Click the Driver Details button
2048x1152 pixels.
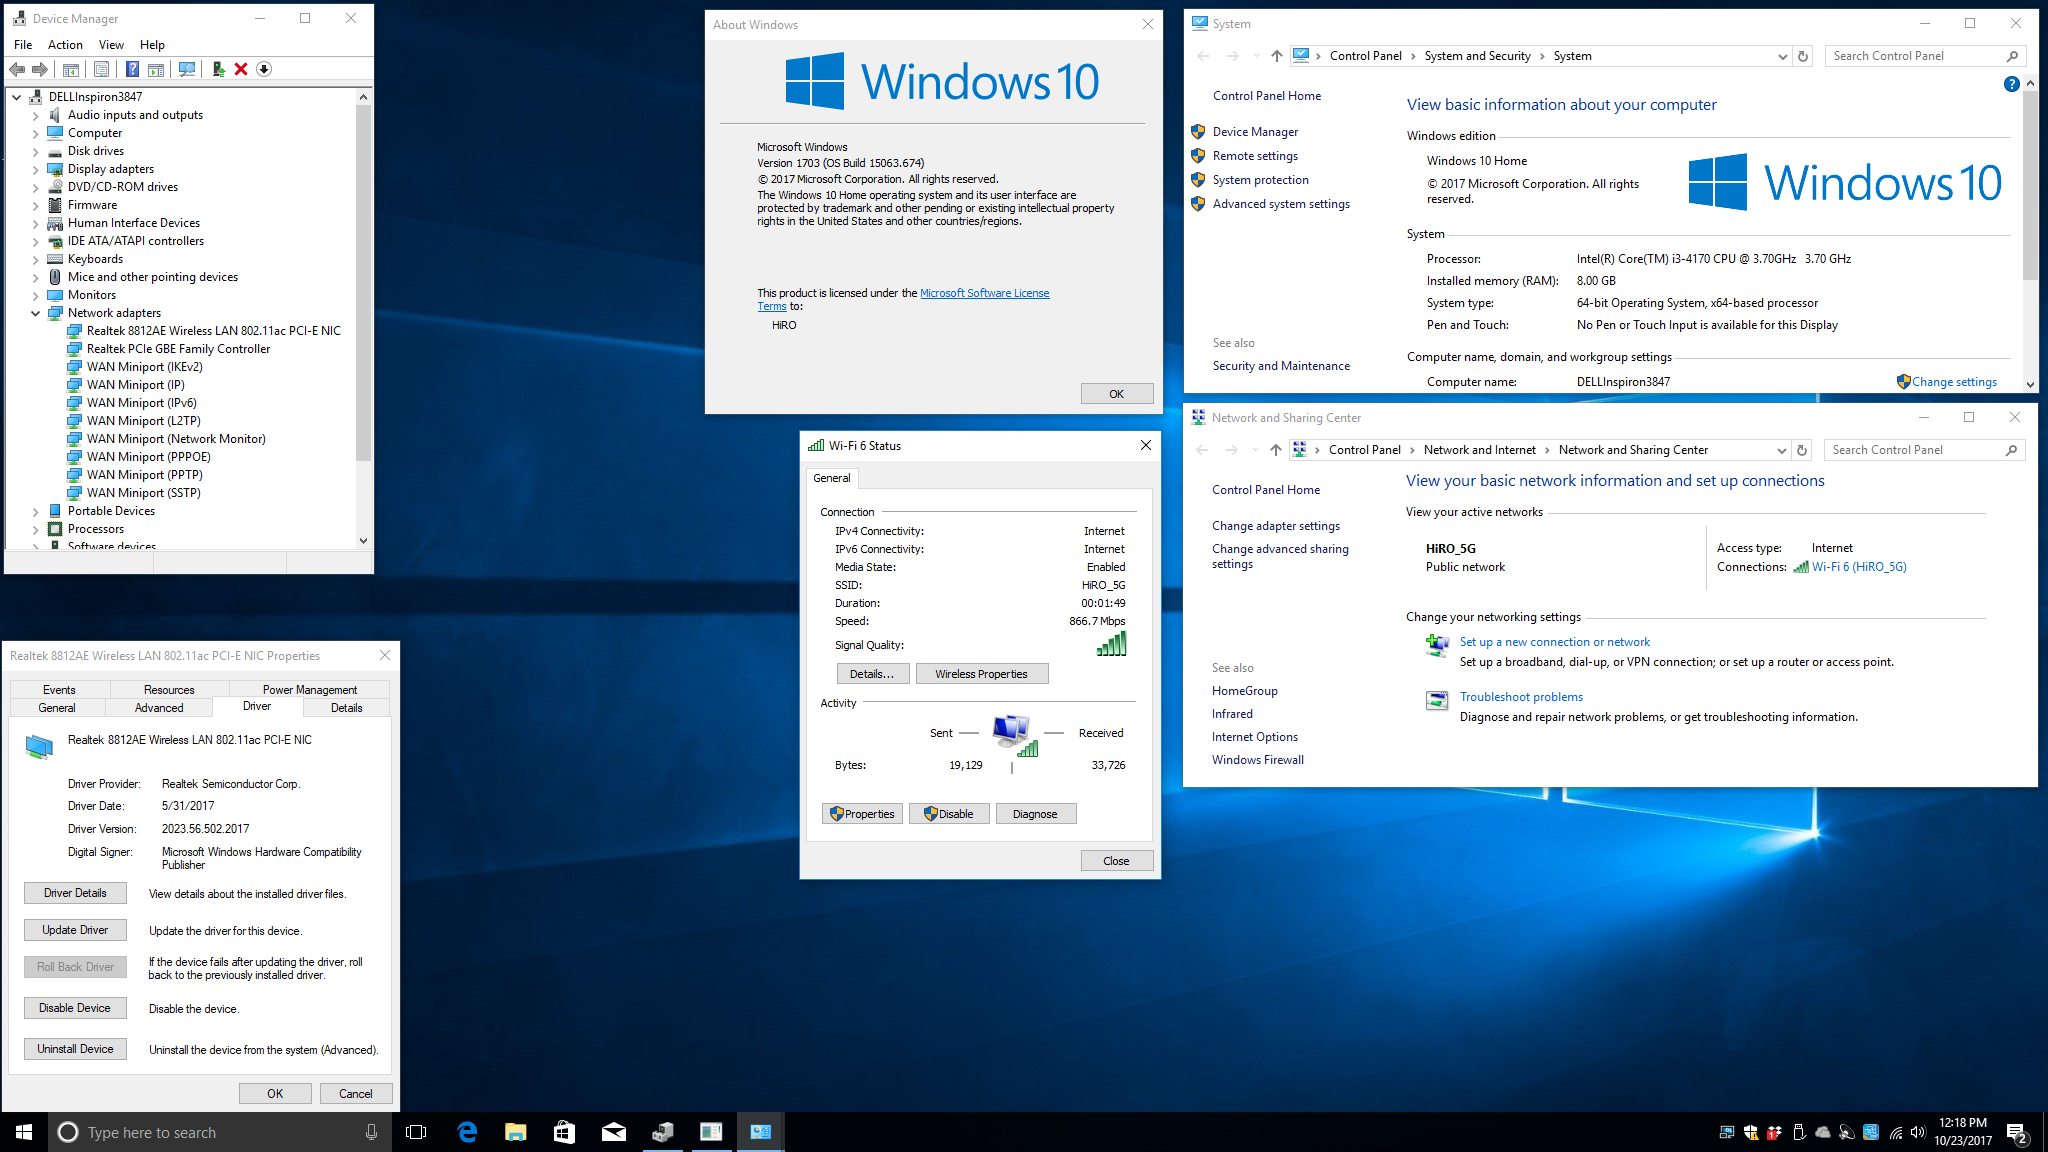[75, 893]
